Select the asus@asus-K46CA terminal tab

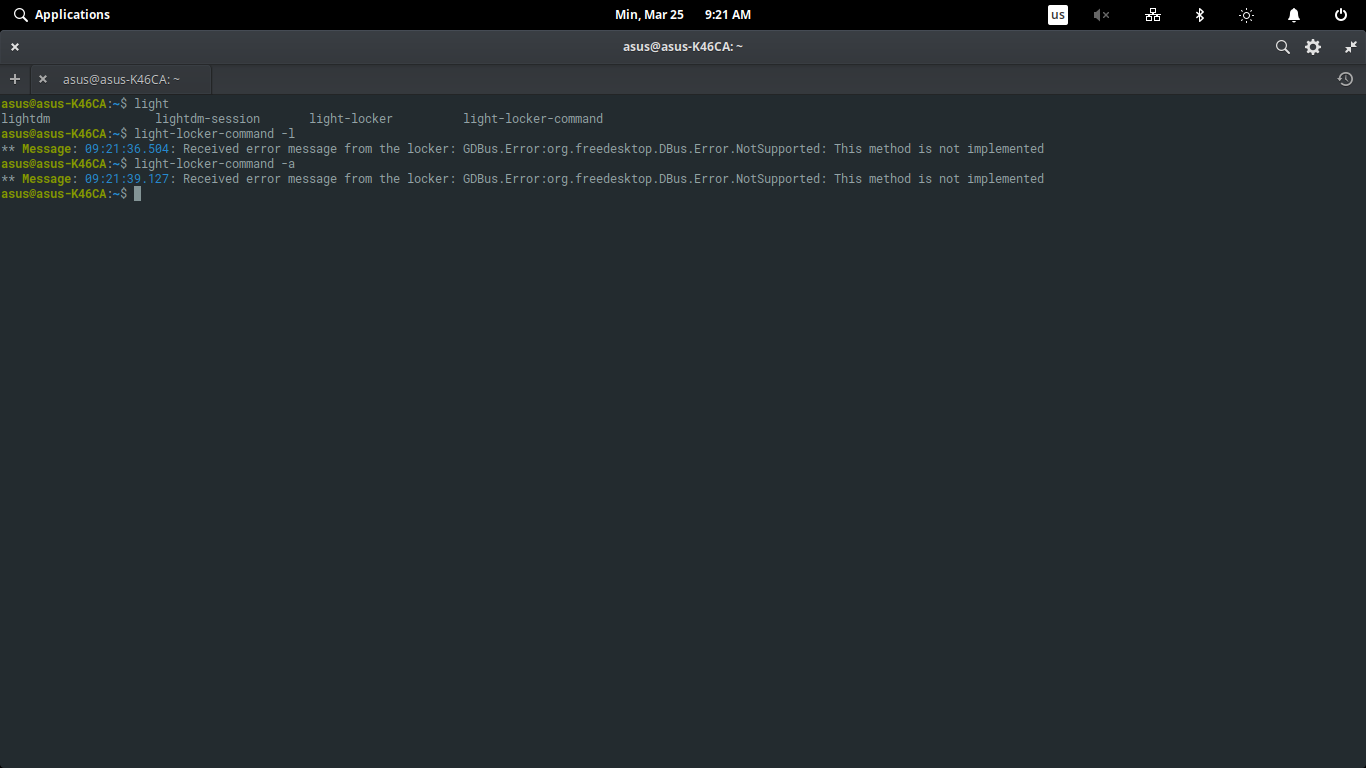pos(120,79)
